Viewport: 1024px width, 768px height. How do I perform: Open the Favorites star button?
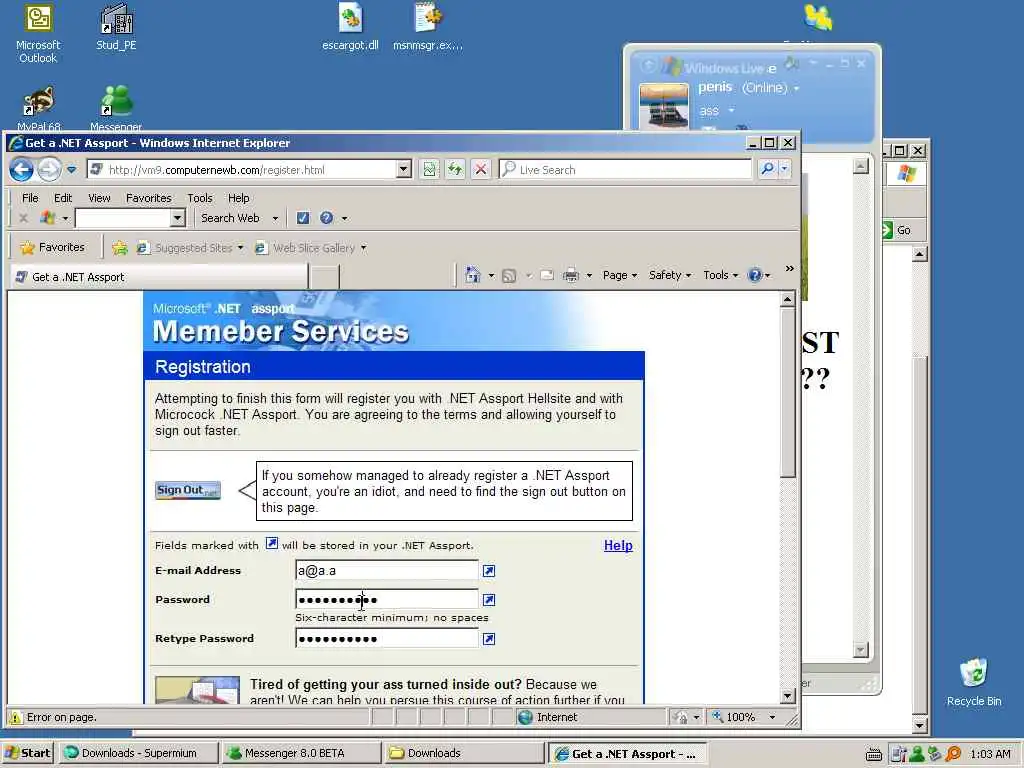(53, 248)
